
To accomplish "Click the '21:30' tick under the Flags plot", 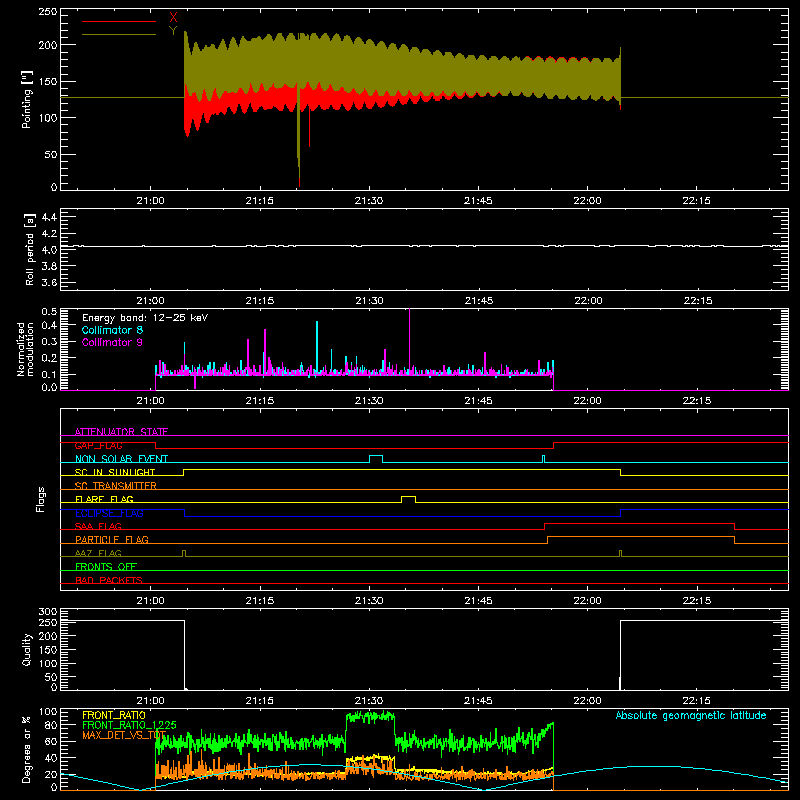I will pyautogui.click(x=369, y=601).
